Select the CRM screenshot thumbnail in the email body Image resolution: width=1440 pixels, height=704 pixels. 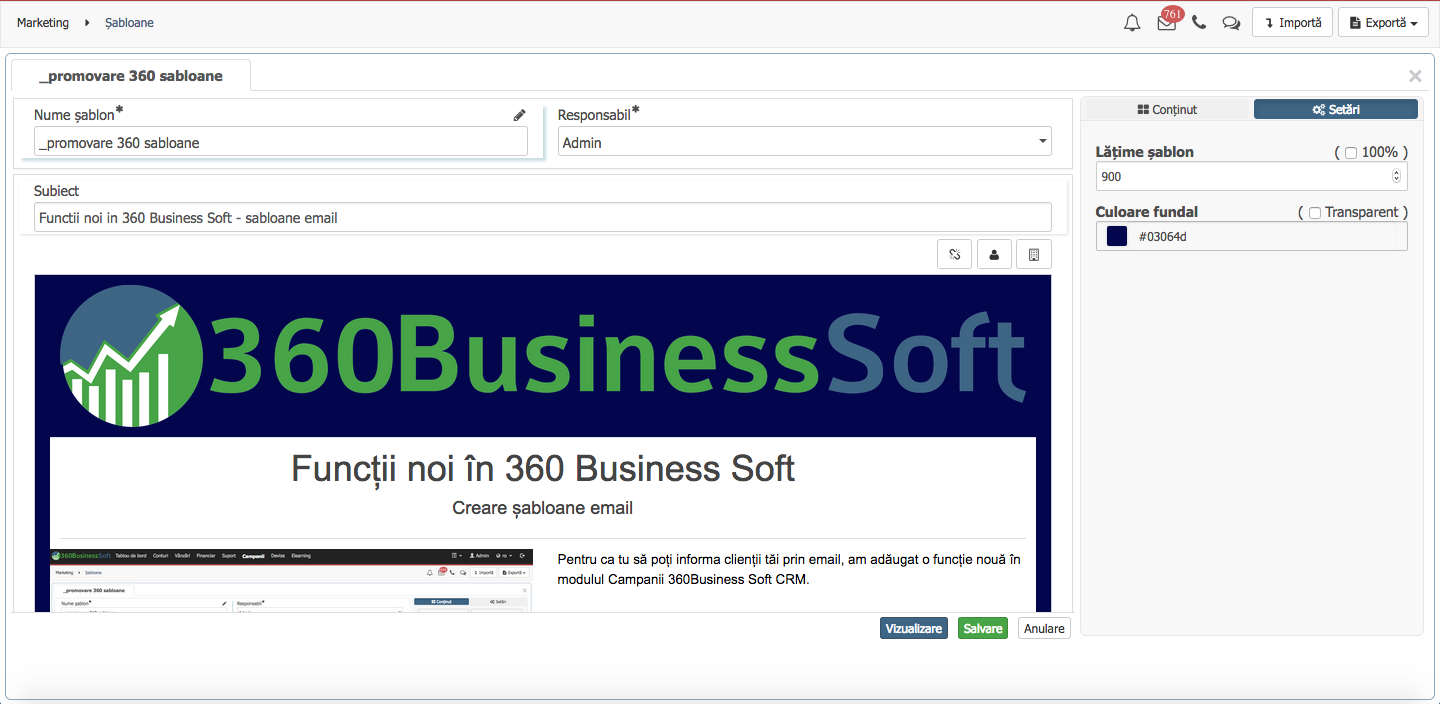click(291, 580)
